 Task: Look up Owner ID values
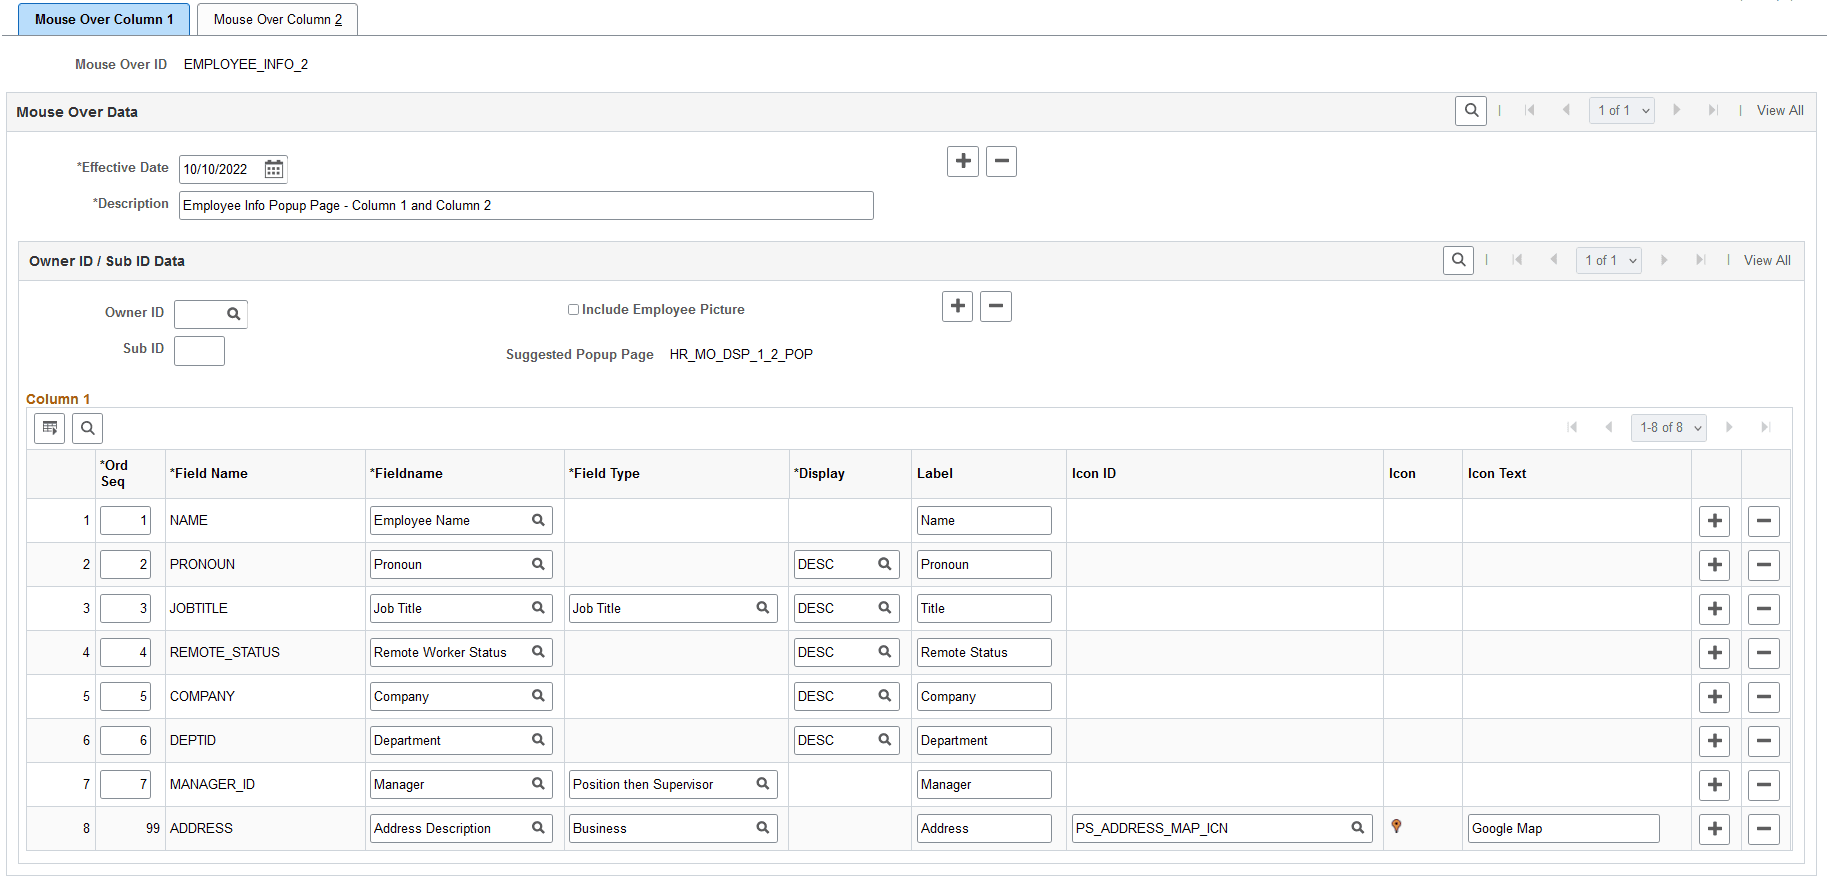(x=234, y=314)
